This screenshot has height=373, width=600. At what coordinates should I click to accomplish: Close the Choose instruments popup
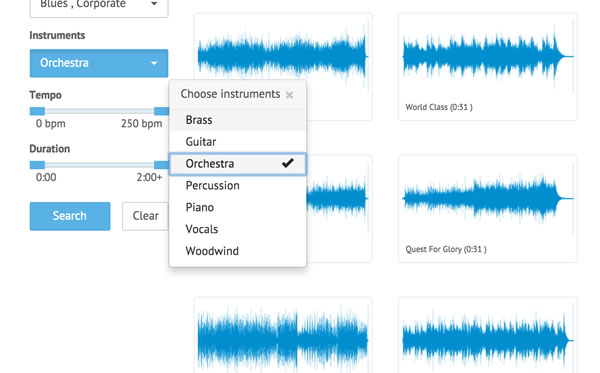point(289,95)
